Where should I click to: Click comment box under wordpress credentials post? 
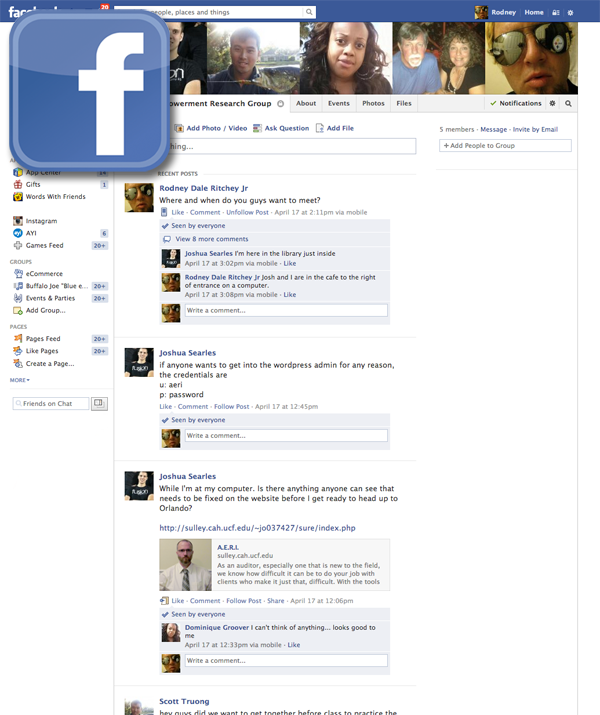coord(286,435)
